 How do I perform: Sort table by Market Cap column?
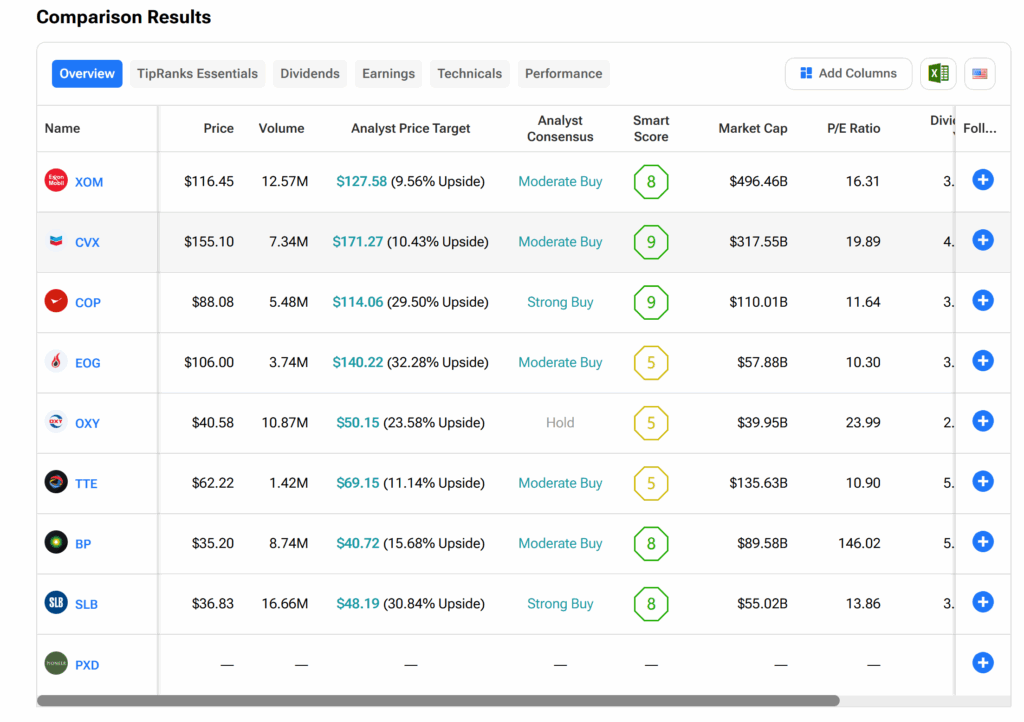point(752,128)
